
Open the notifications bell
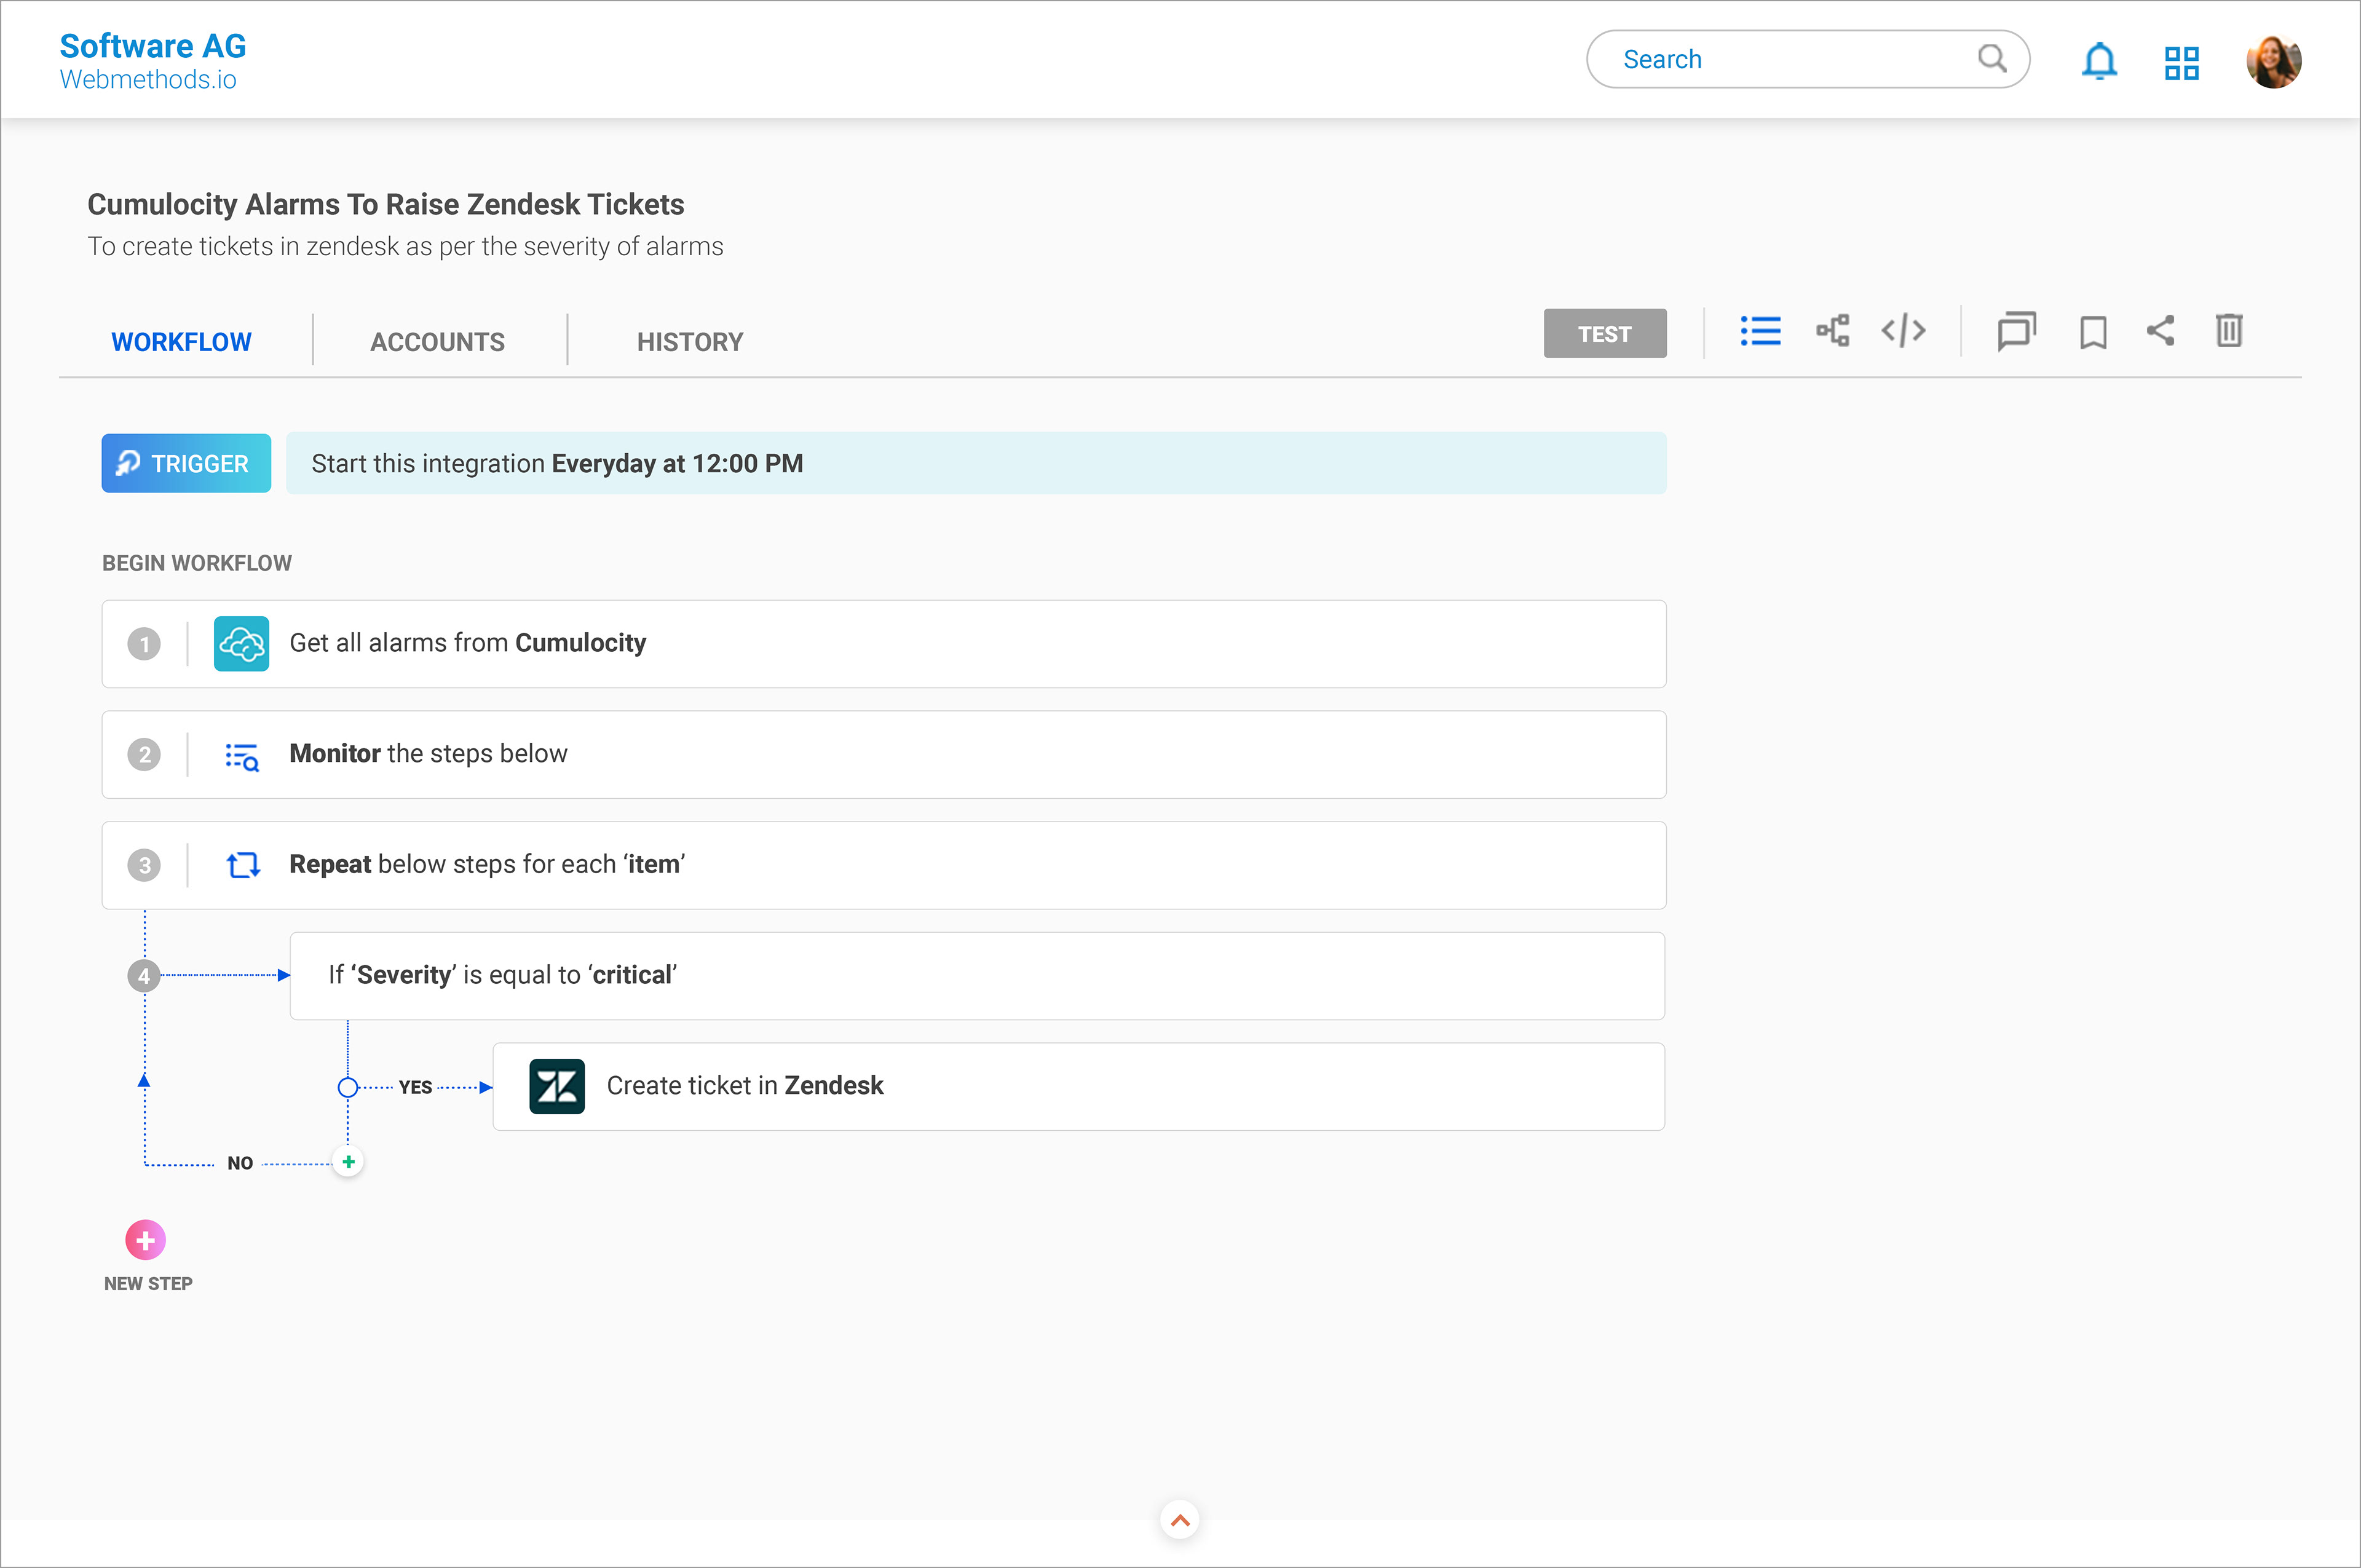[x=2099, y=61]
